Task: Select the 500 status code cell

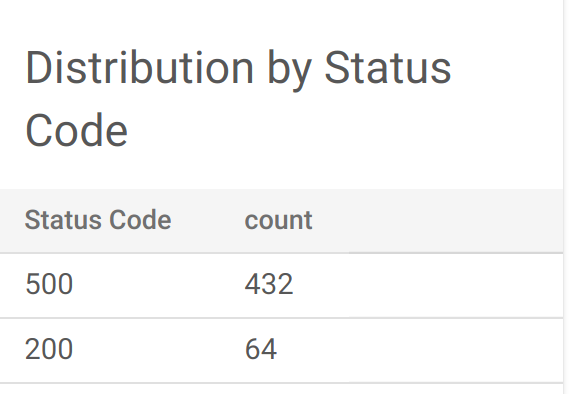Action: point(49,284)
